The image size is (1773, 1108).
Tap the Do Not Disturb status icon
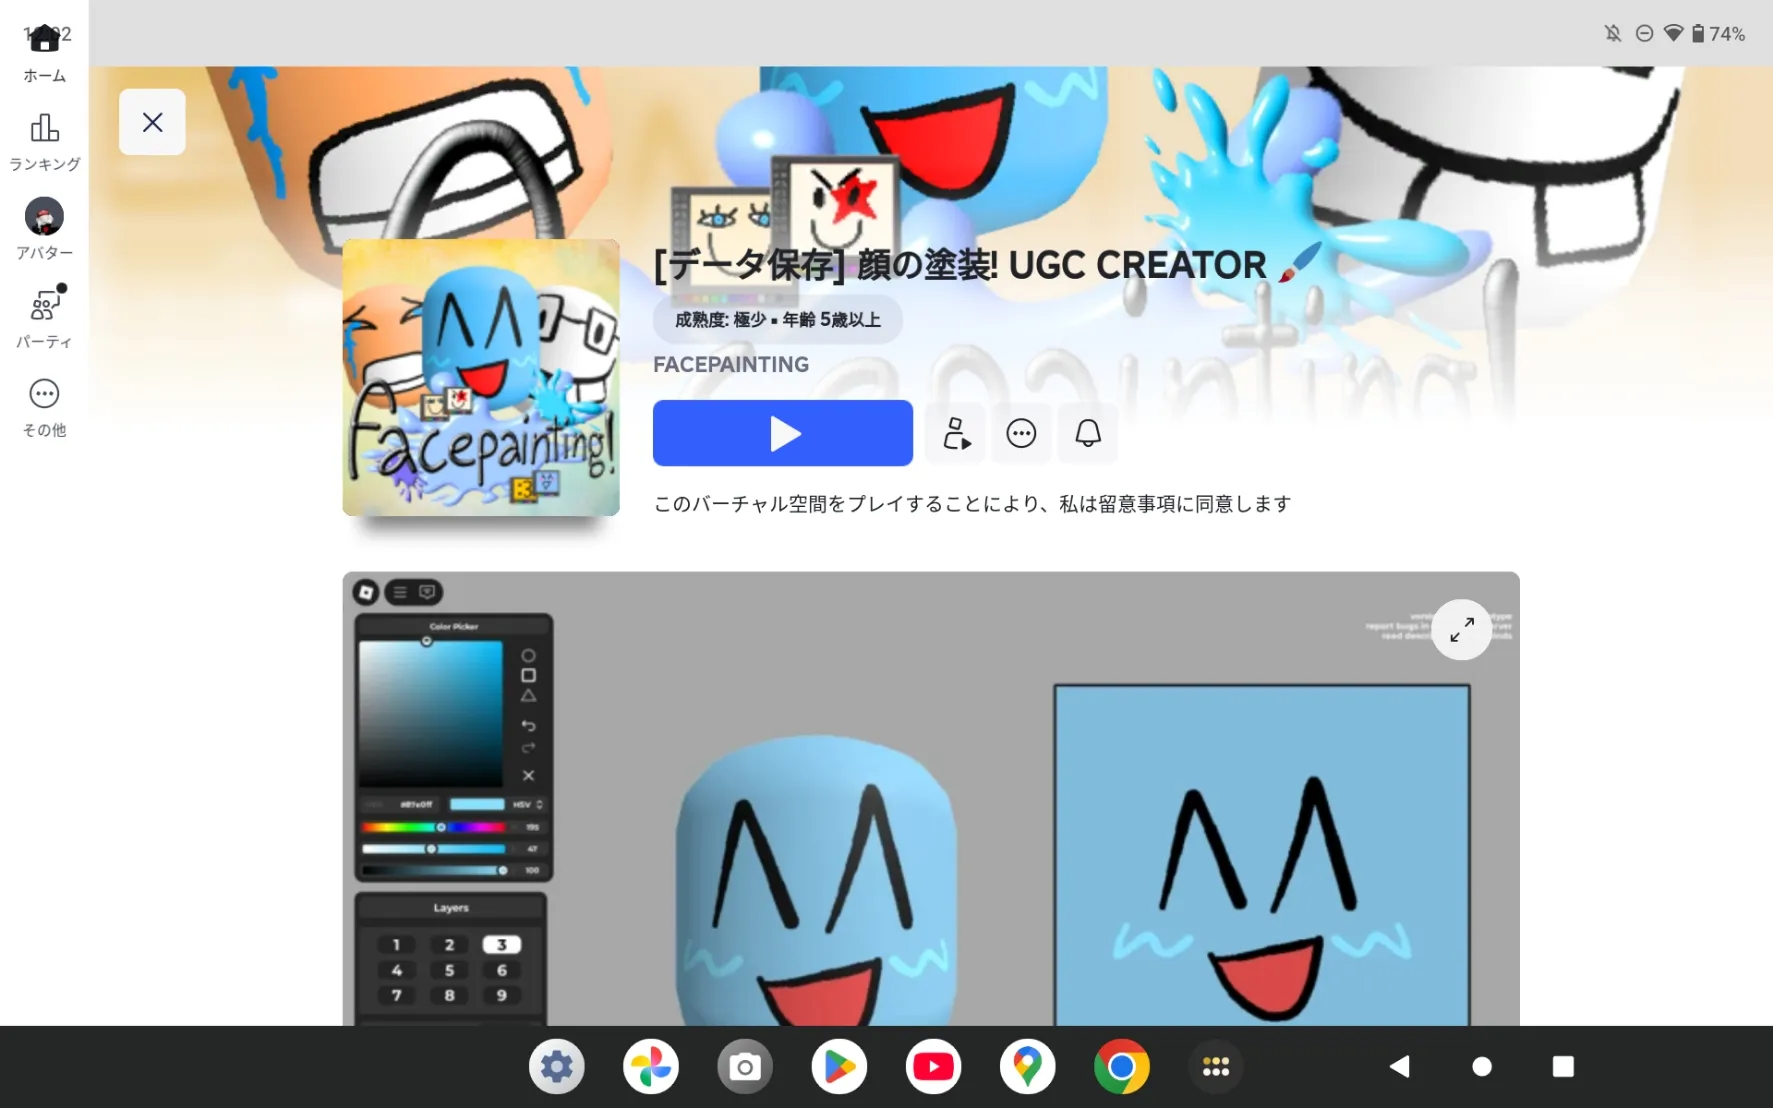[x=1644, y=33]
